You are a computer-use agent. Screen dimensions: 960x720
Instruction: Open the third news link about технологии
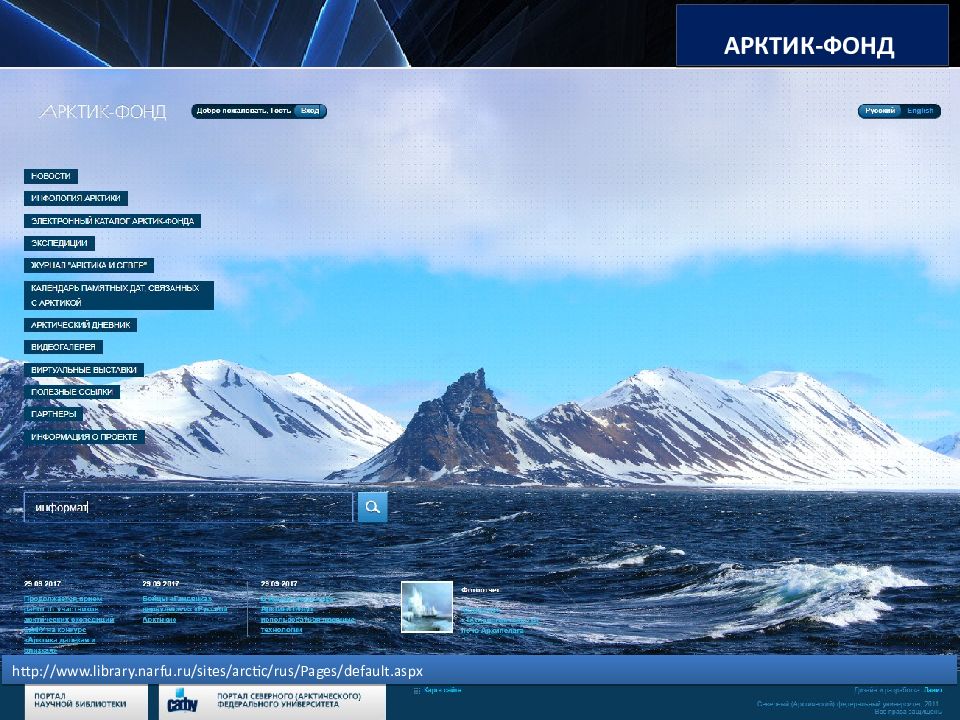tap(308, 613)
